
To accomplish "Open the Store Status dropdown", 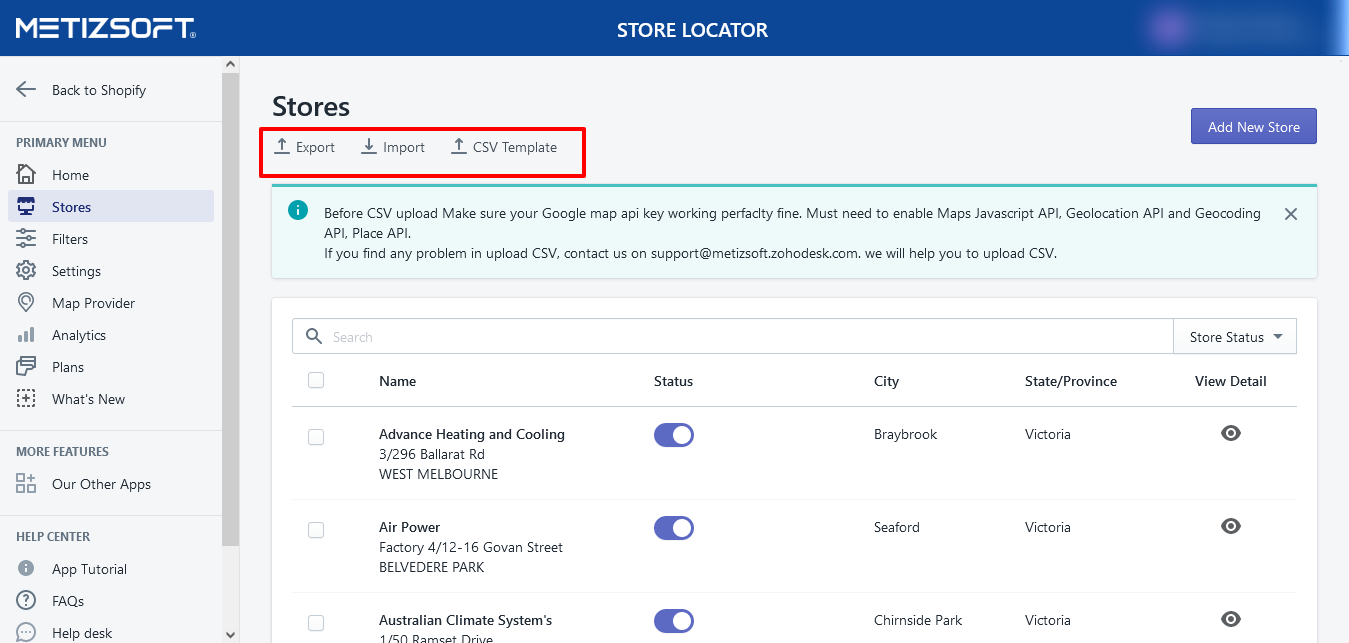I will [1235, 337].
